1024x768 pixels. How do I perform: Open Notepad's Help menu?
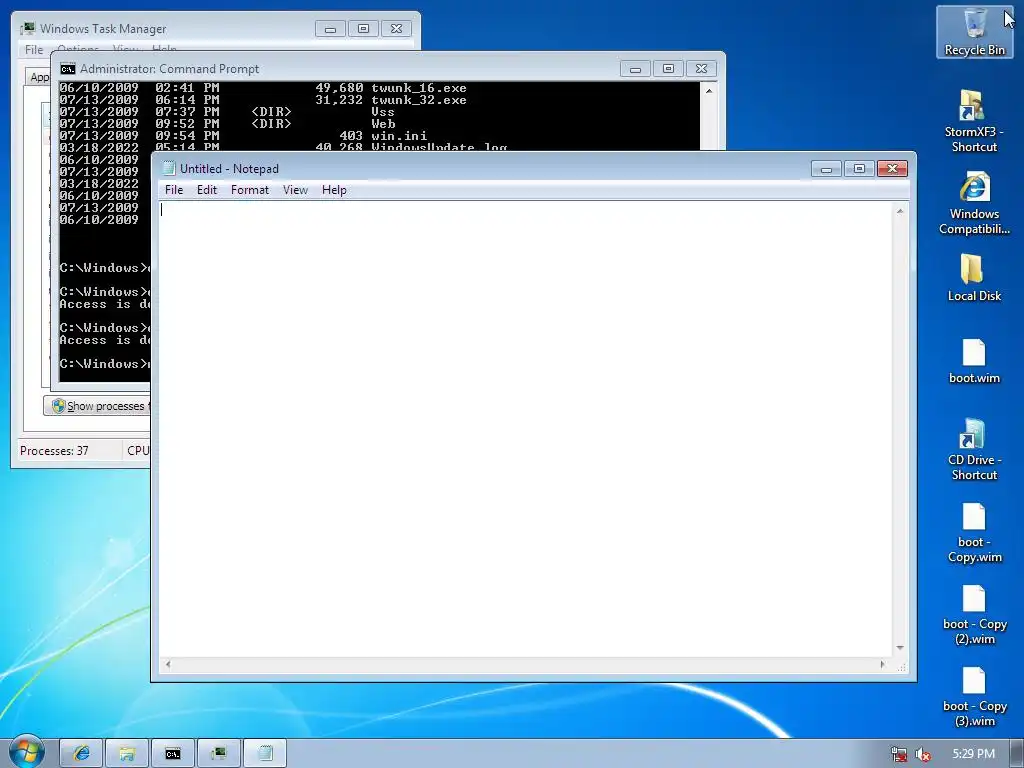pyautogui.click(x=334, y=190)
